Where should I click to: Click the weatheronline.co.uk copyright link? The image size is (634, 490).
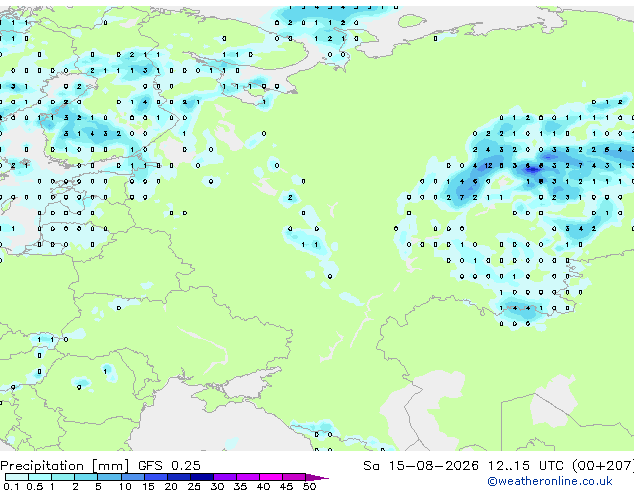[550, 481]
